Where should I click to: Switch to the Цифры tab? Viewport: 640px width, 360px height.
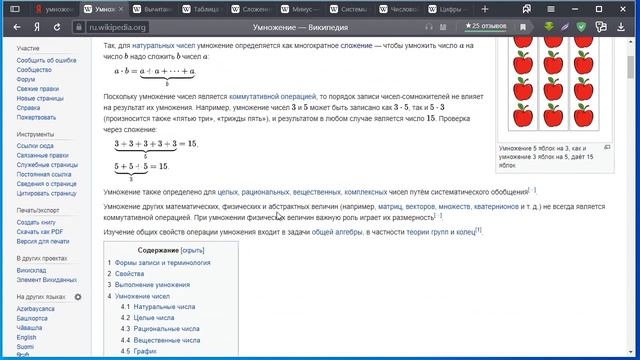pos(447,9)
